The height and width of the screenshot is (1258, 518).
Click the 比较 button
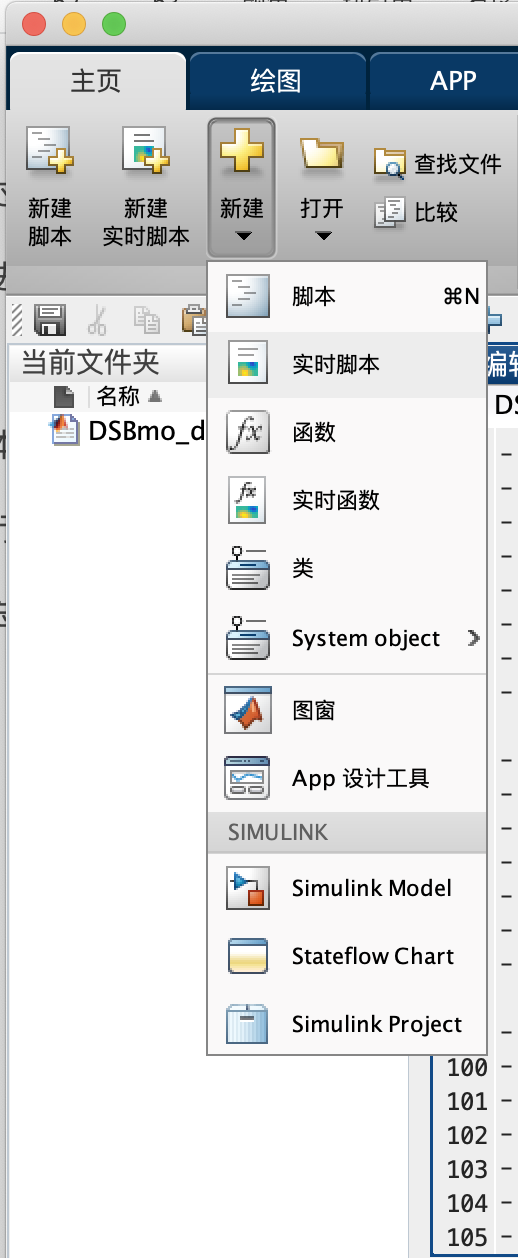416,212
